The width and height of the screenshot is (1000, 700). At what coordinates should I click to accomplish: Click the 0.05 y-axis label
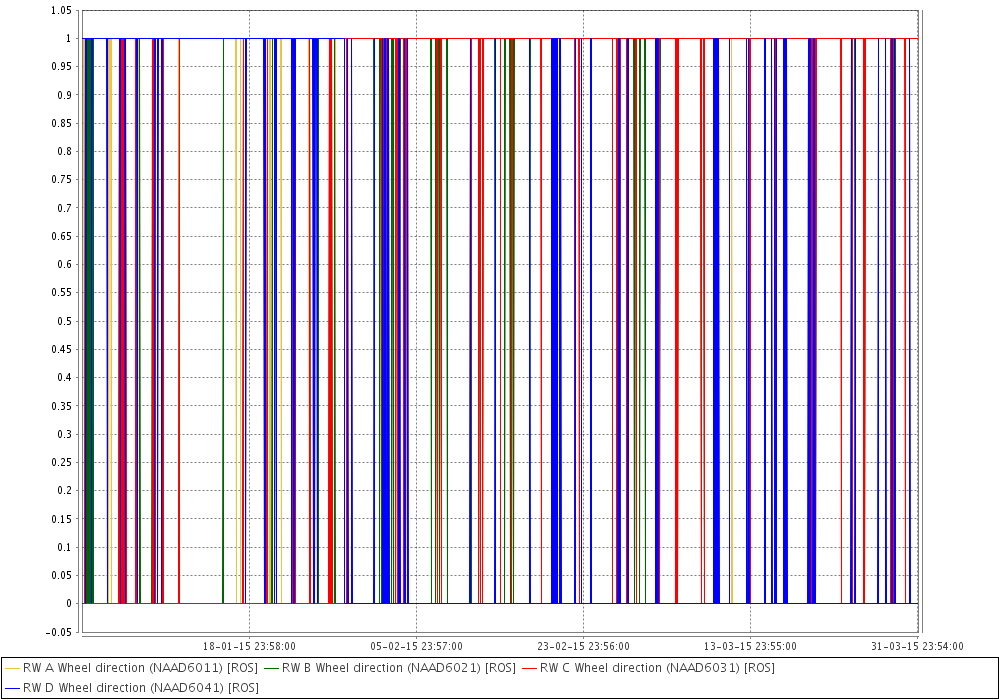61,576
